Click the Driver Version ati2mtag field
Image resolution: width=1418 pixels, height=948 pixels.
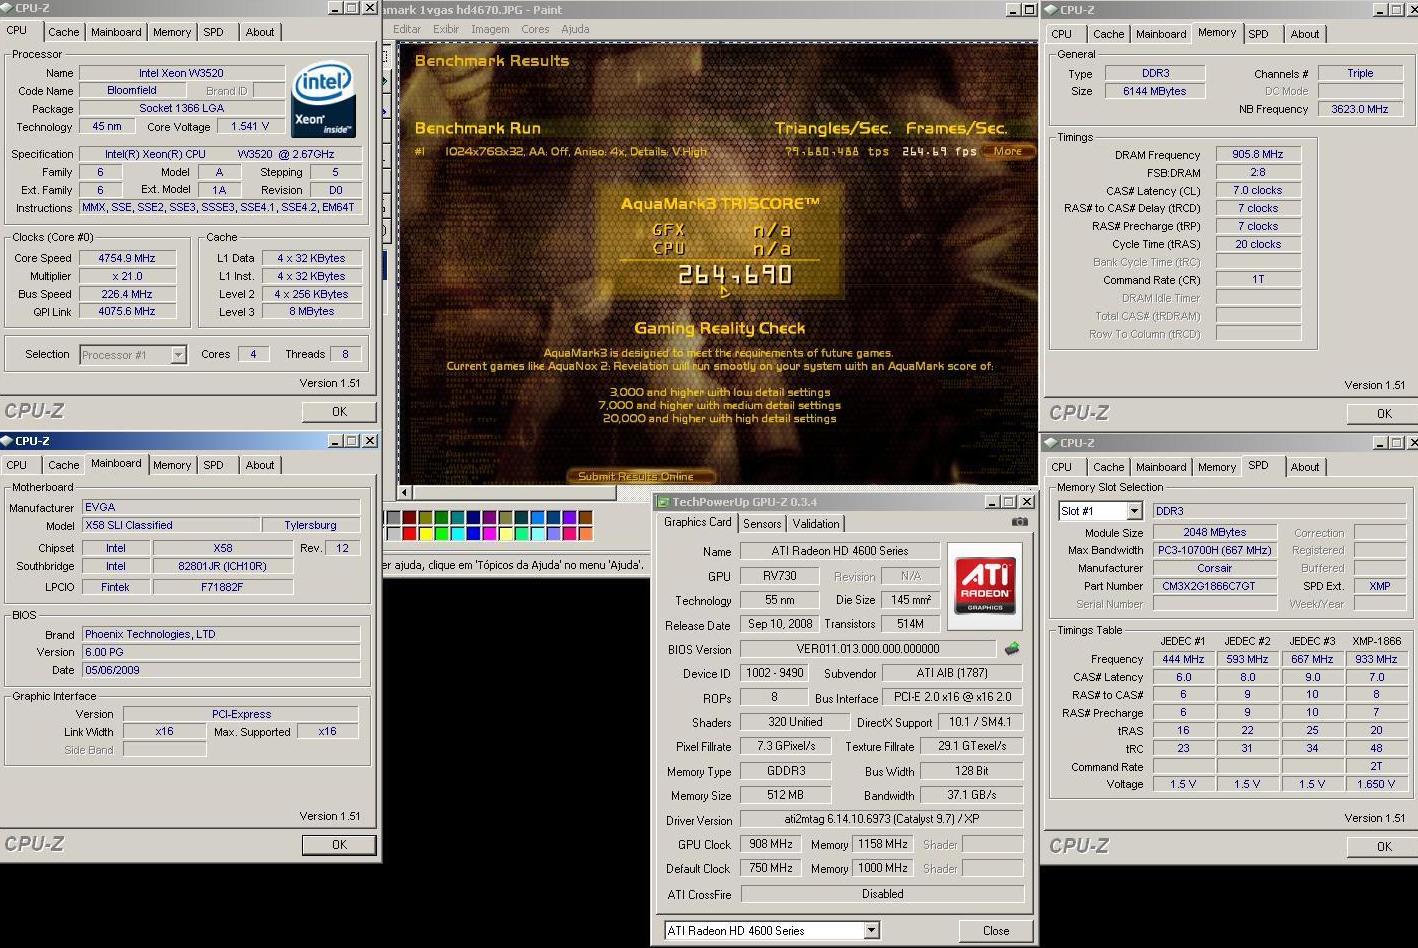(882, 820)
